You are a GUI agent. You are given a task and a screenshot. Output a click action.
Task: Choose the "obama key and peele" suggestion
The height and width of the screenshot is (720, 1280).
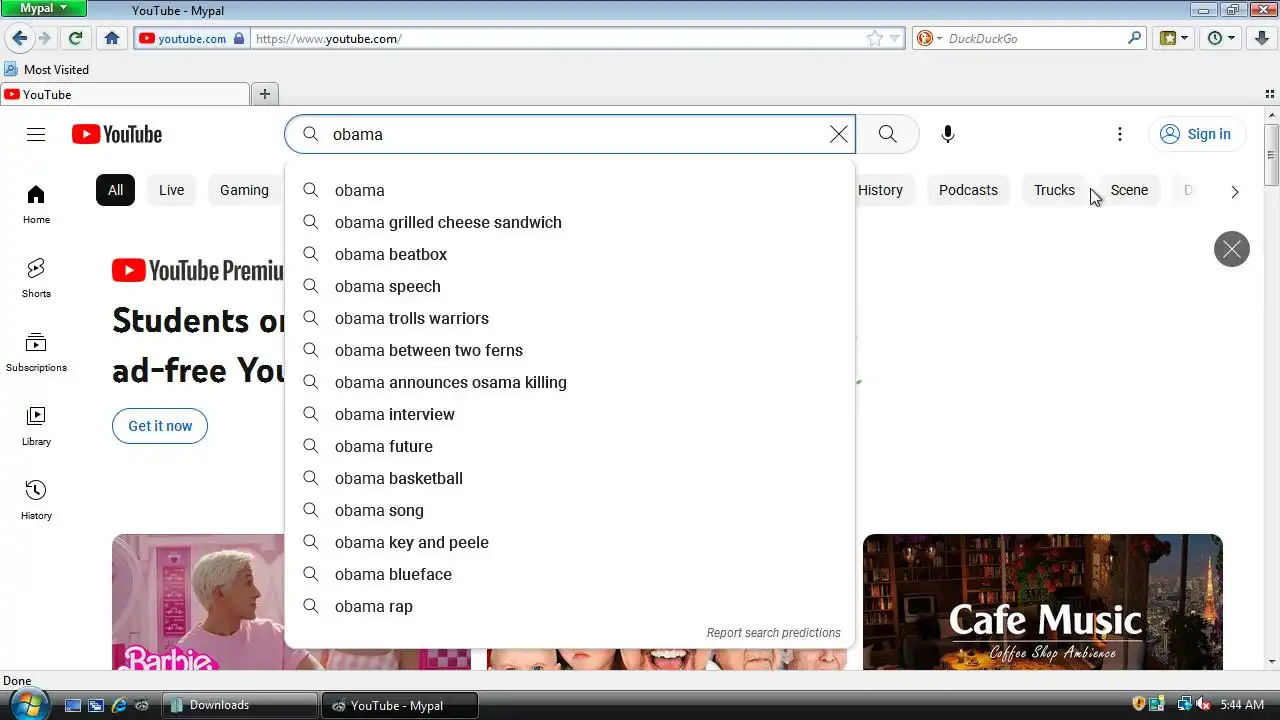570,542
